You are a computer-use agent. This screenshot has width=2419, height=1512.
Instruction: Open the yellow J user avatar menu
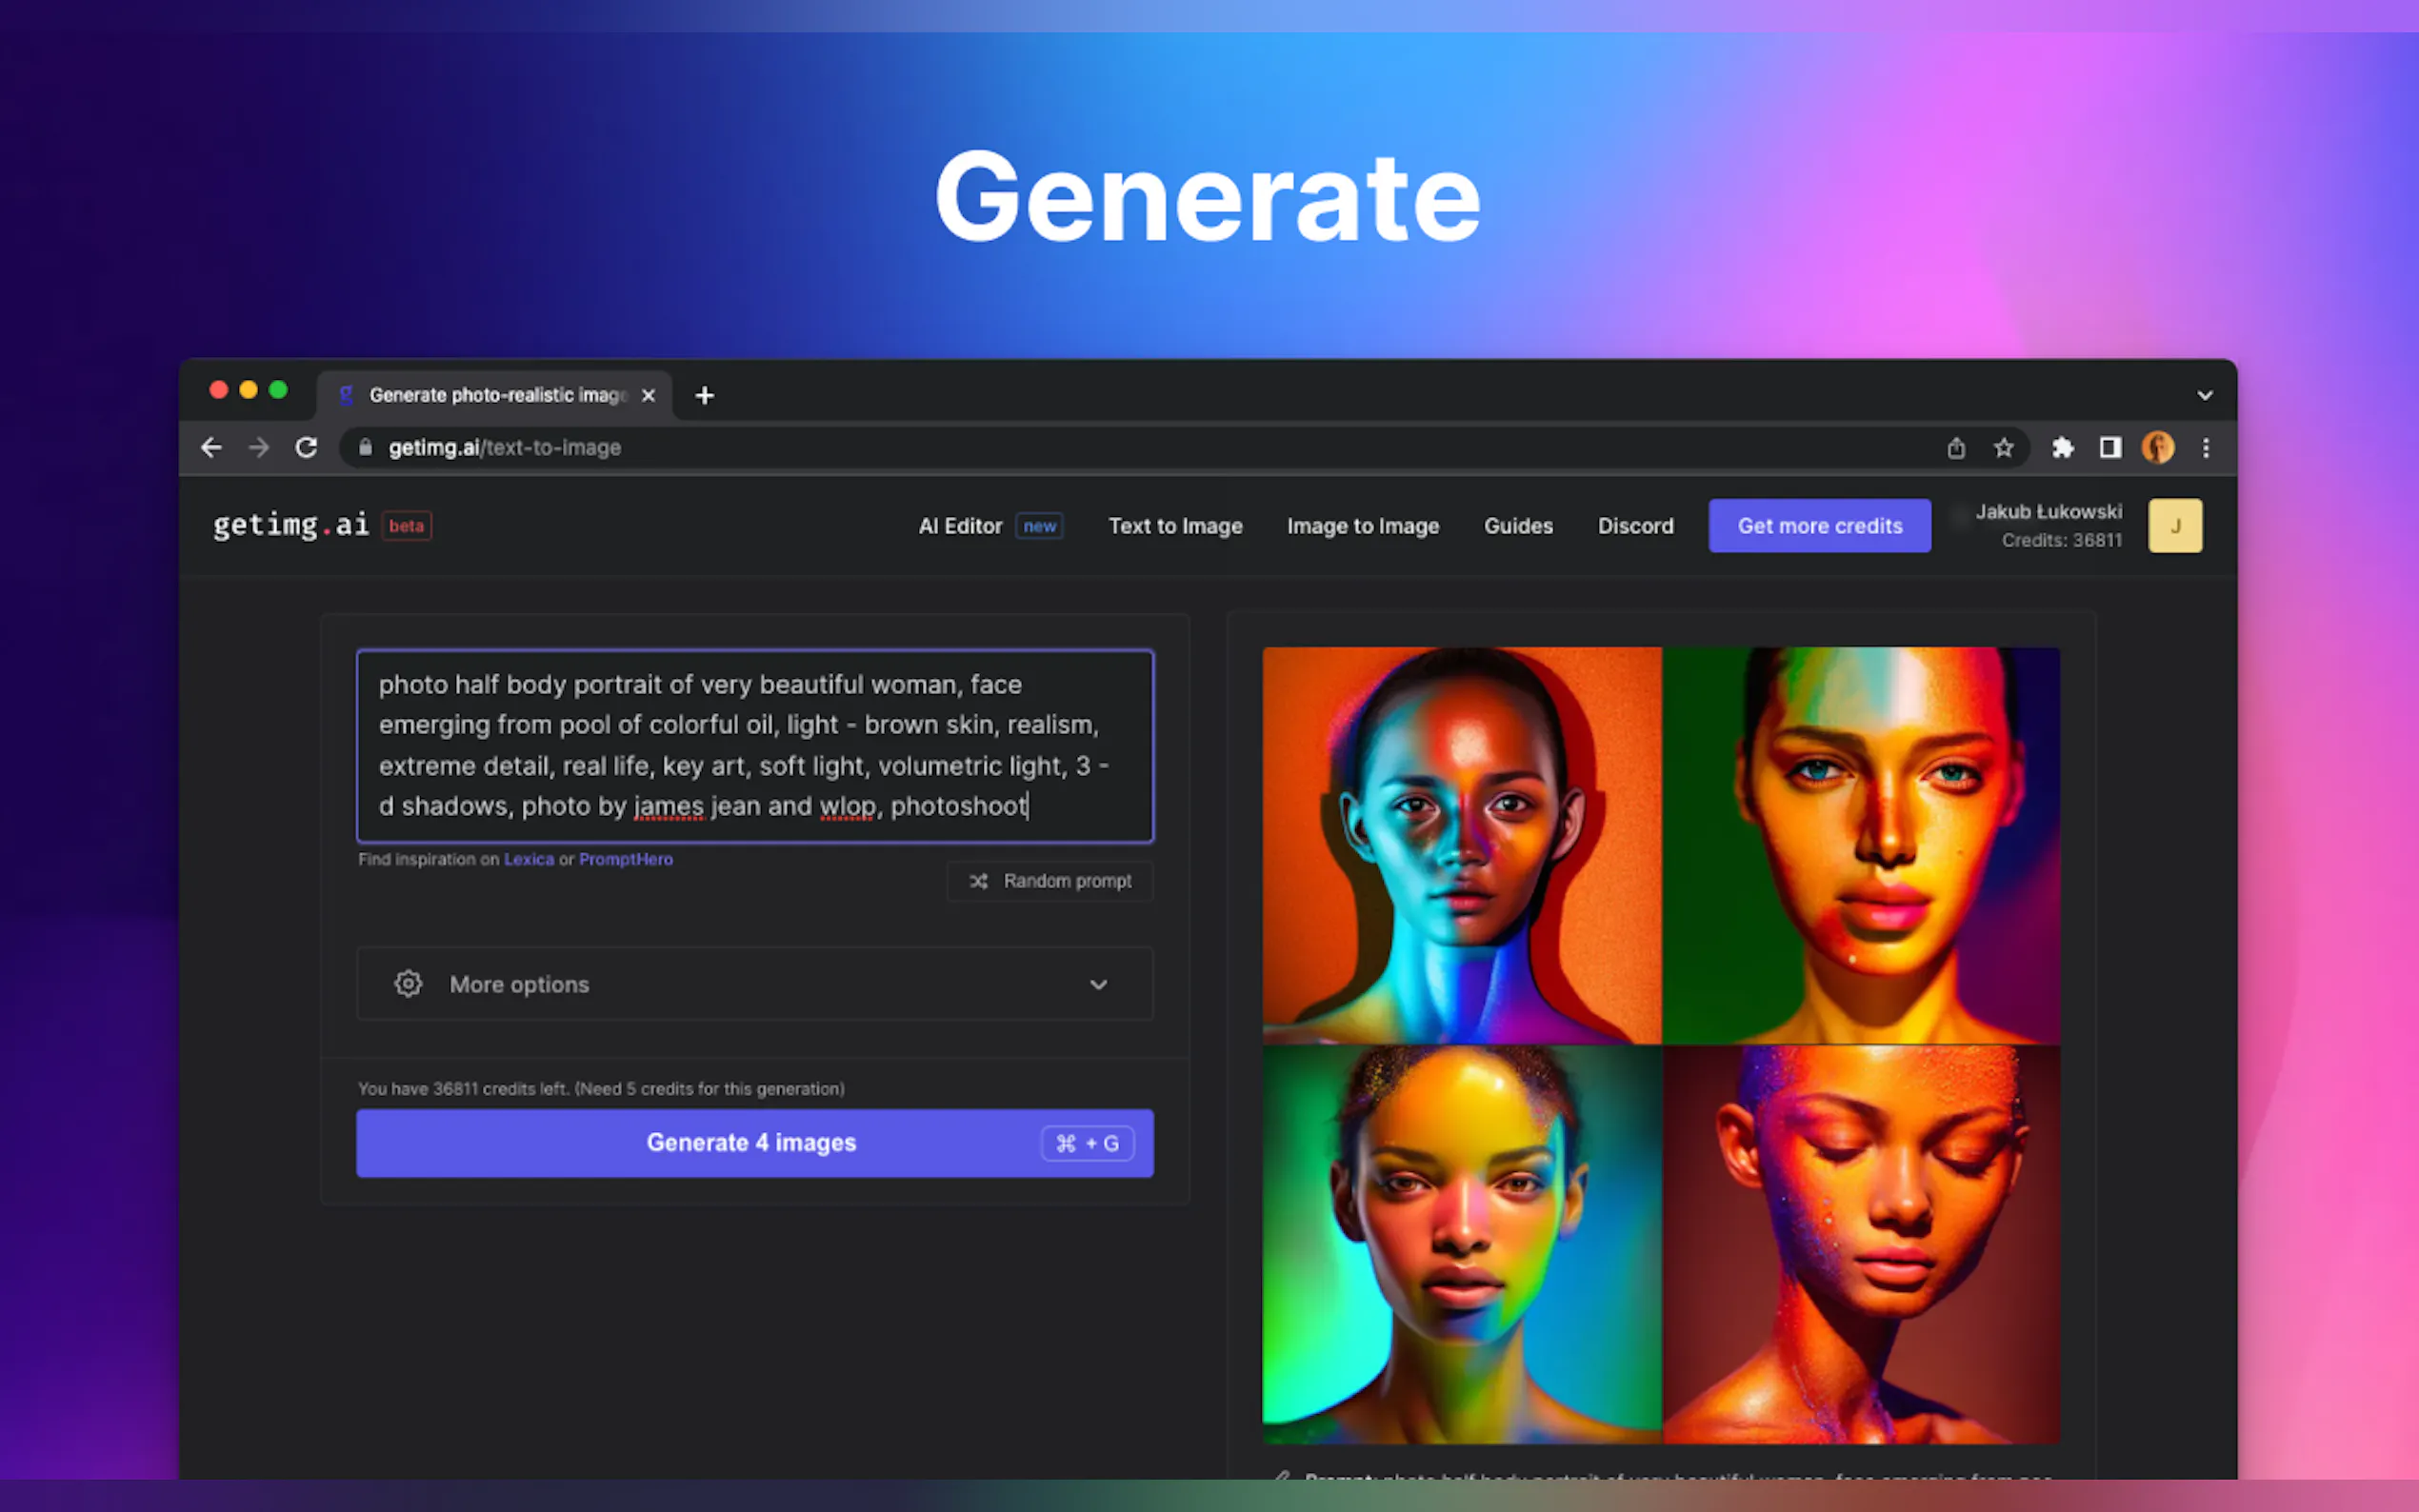tap(2175, 526)
